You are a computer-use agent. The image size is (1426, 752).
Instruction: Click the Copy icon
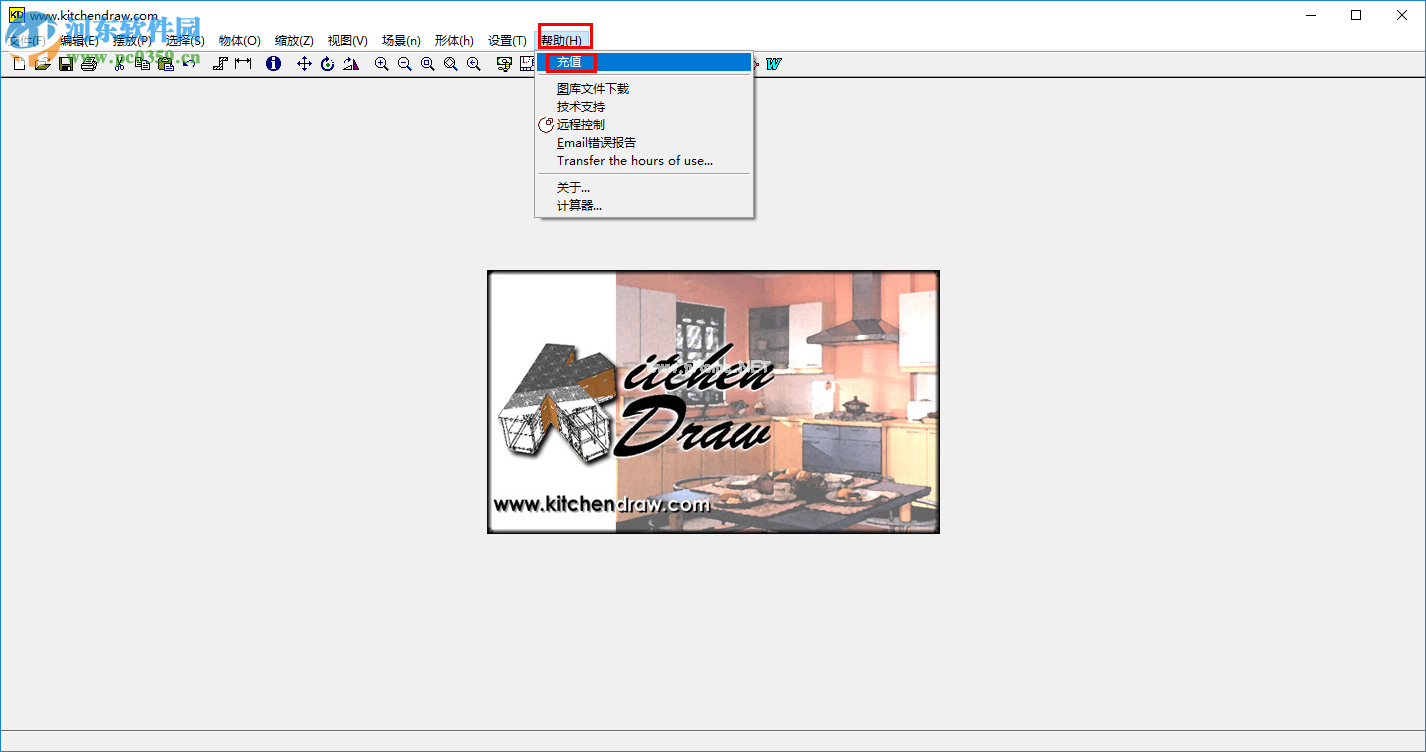(x=142, y=64)
